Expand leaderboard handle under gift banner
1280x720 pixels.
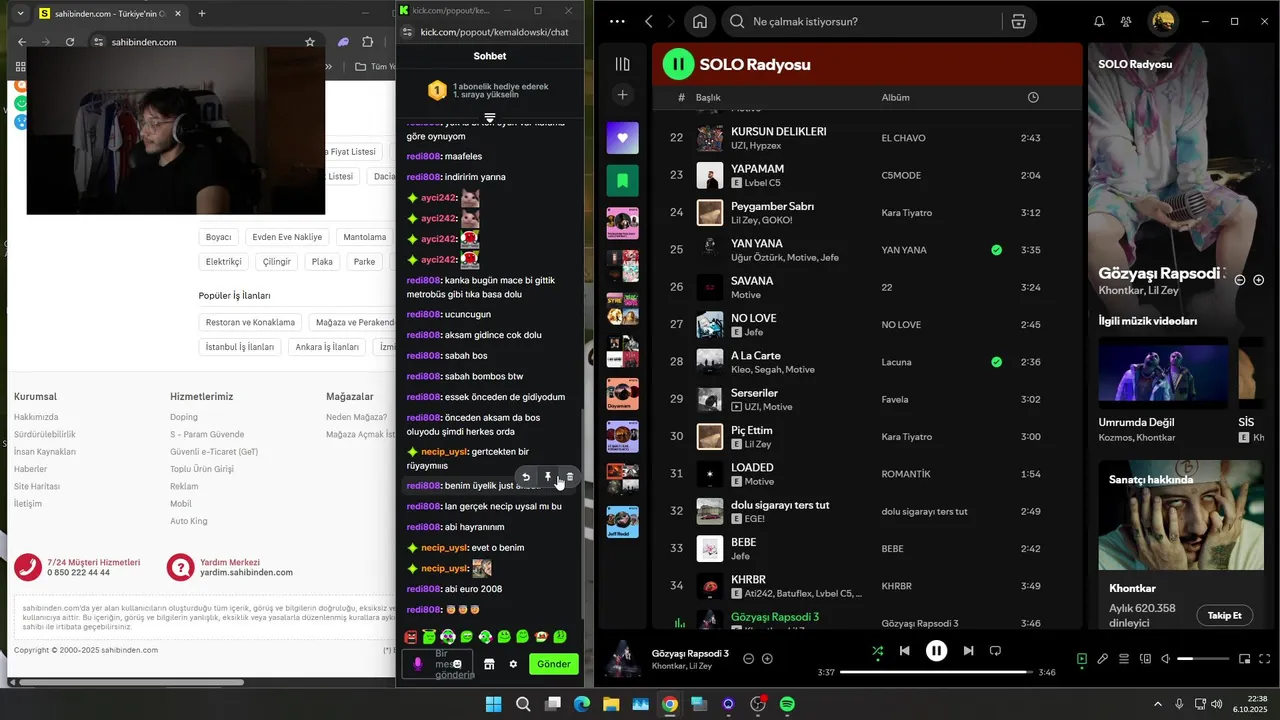point(490,118)
